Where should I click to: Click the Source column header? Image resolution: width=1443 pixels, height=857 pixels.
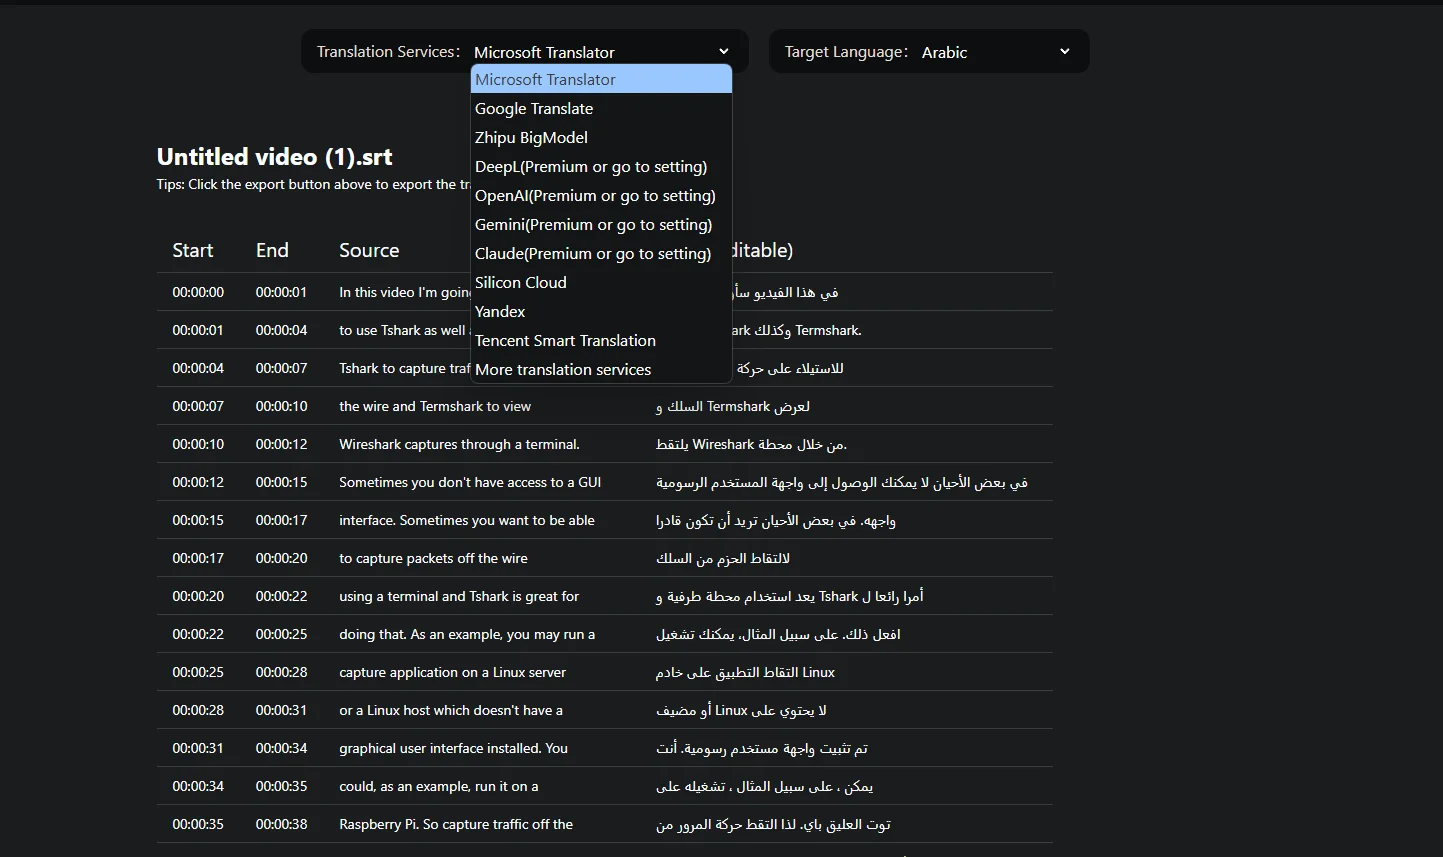(369, 250)
